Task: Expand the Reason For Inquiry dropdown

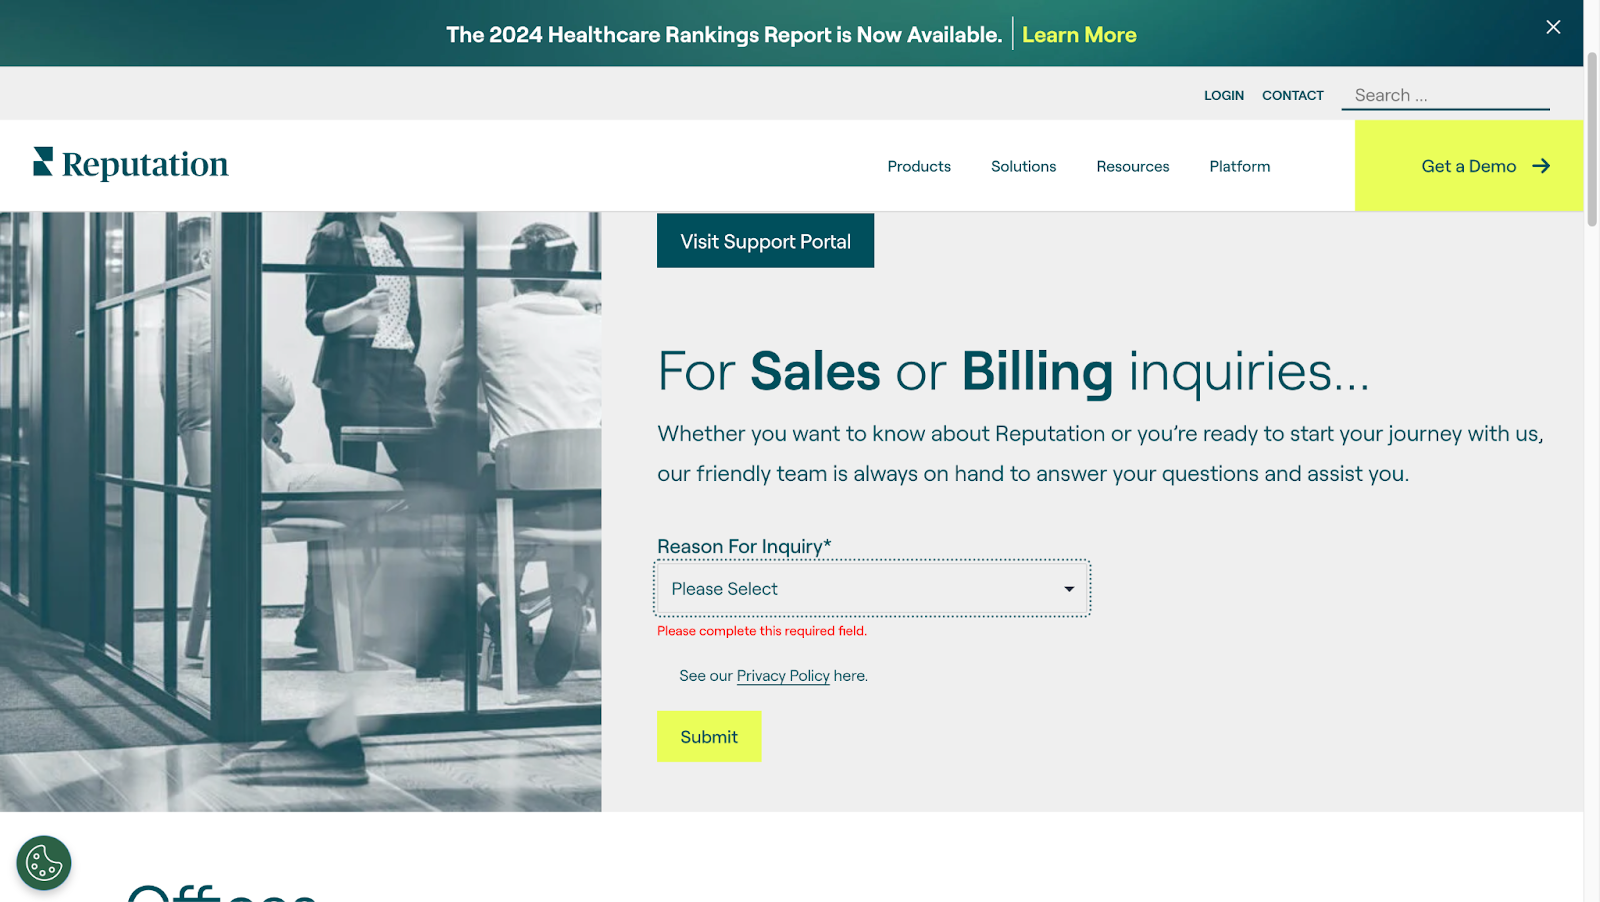Action: [x=872, y=589]
